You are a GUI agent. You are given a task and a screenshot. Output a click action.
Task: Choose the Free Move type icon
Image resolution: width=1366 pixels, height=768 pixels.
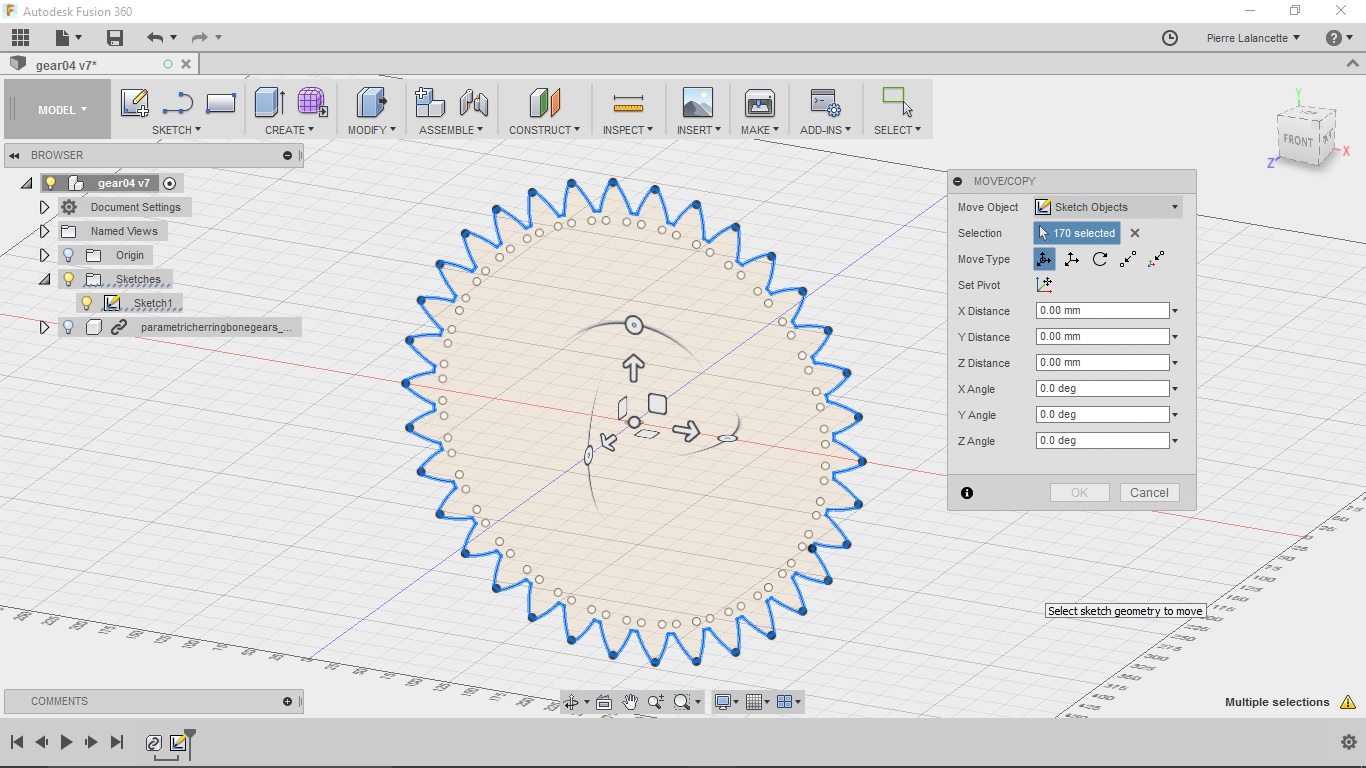click(1044, 259)
